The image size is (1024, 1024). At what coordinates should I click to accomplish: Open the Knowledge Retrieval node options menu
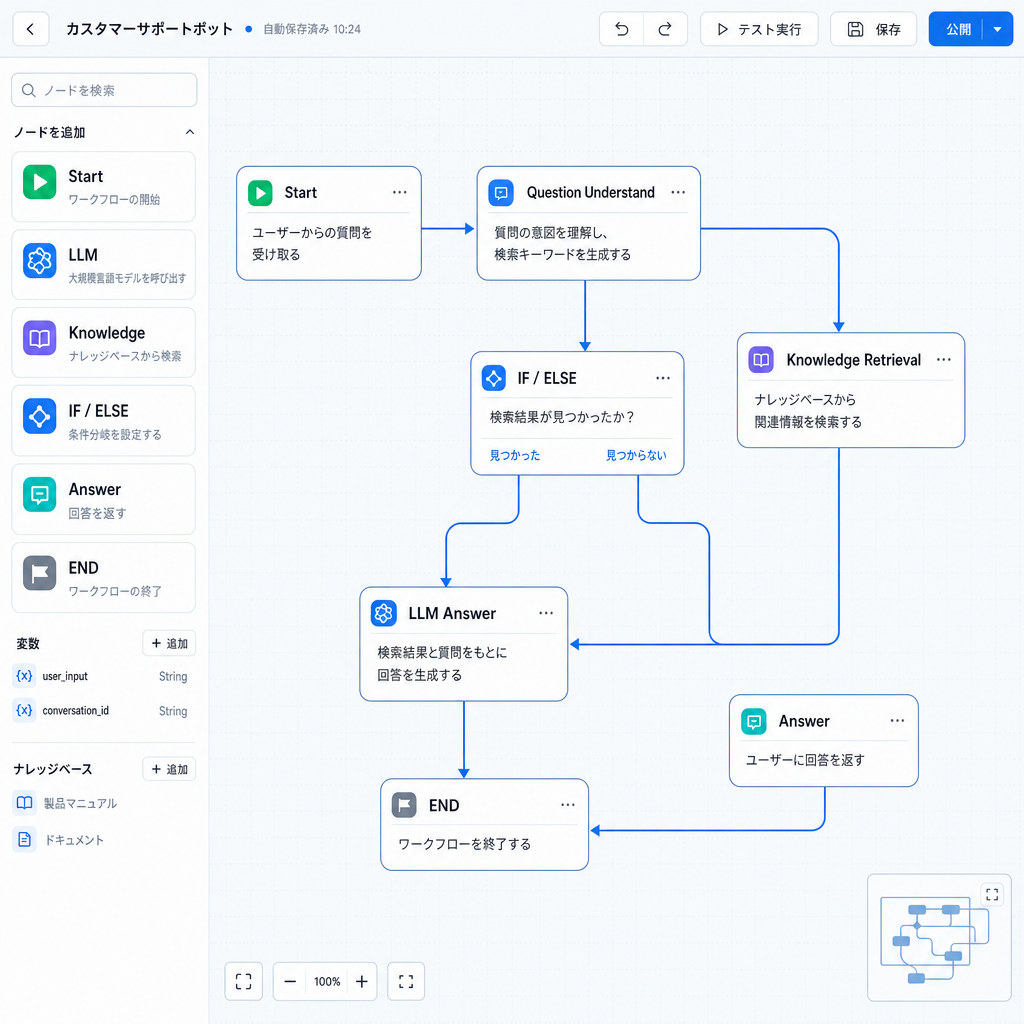(x=943, y=360)
